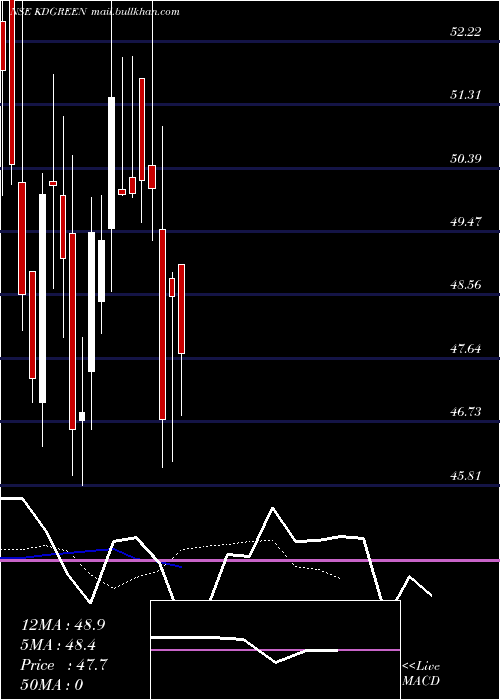Click the 49.47 price level label
This screenshot has width=500, height=700.
pyautogui.click(x=466, y=221)
